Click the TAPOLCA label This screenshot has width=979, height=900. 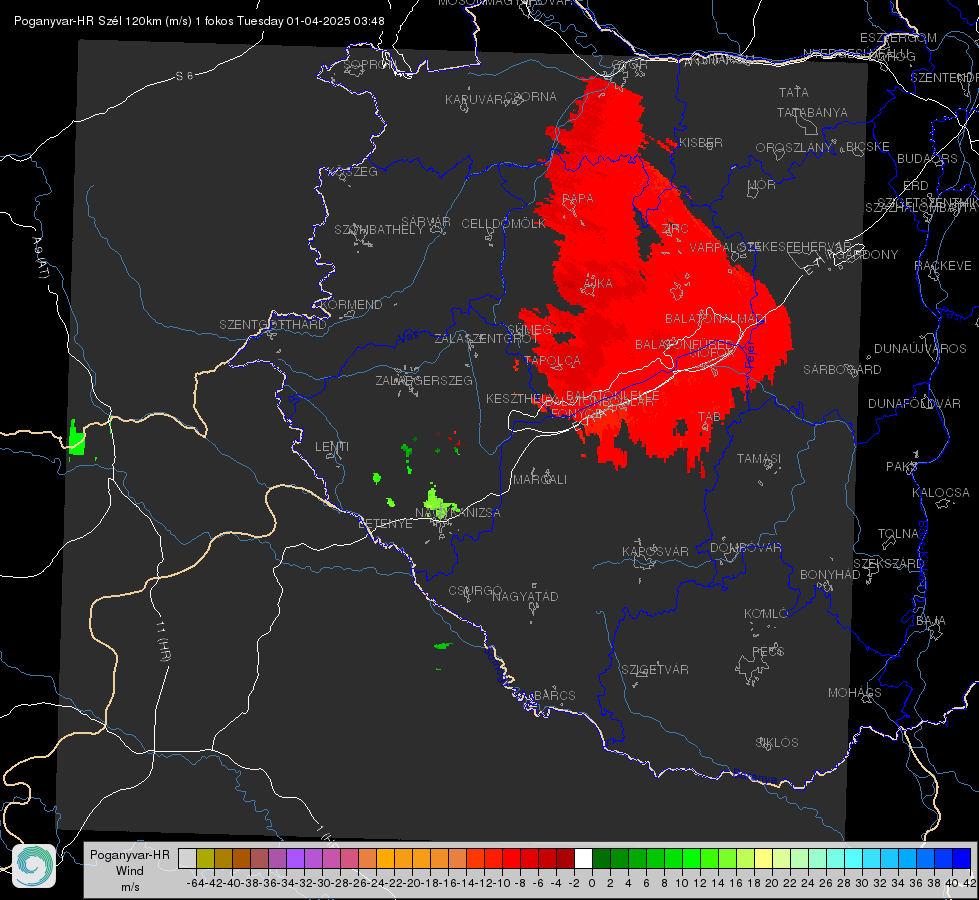coord(553,360)
